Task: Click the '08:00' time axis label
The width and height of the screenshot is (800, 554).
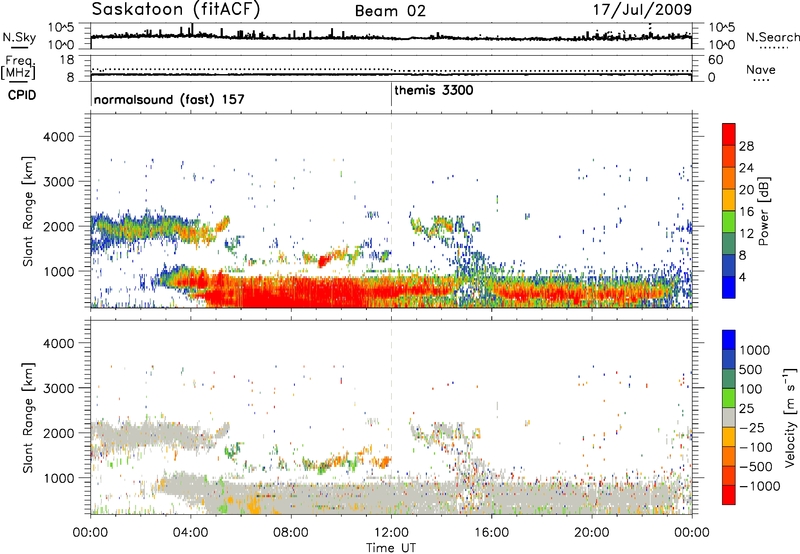Action: [291, 533]
